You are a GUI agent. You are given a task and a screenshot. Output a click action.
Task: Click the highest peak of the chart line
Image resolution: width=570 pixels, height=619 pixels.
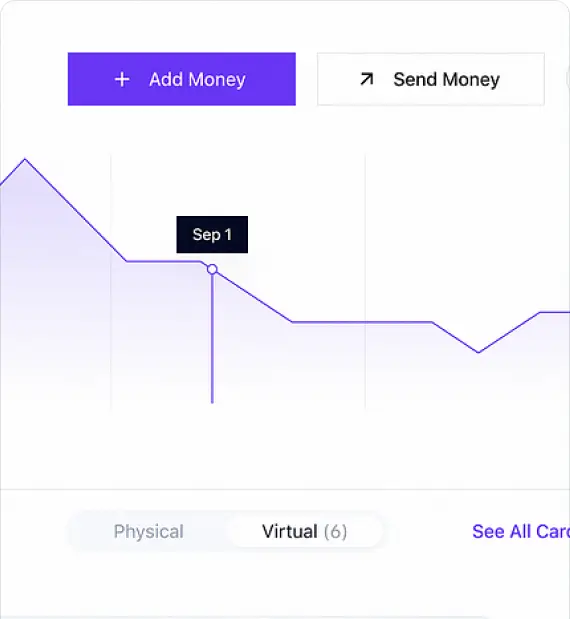(x=25, y=159)
